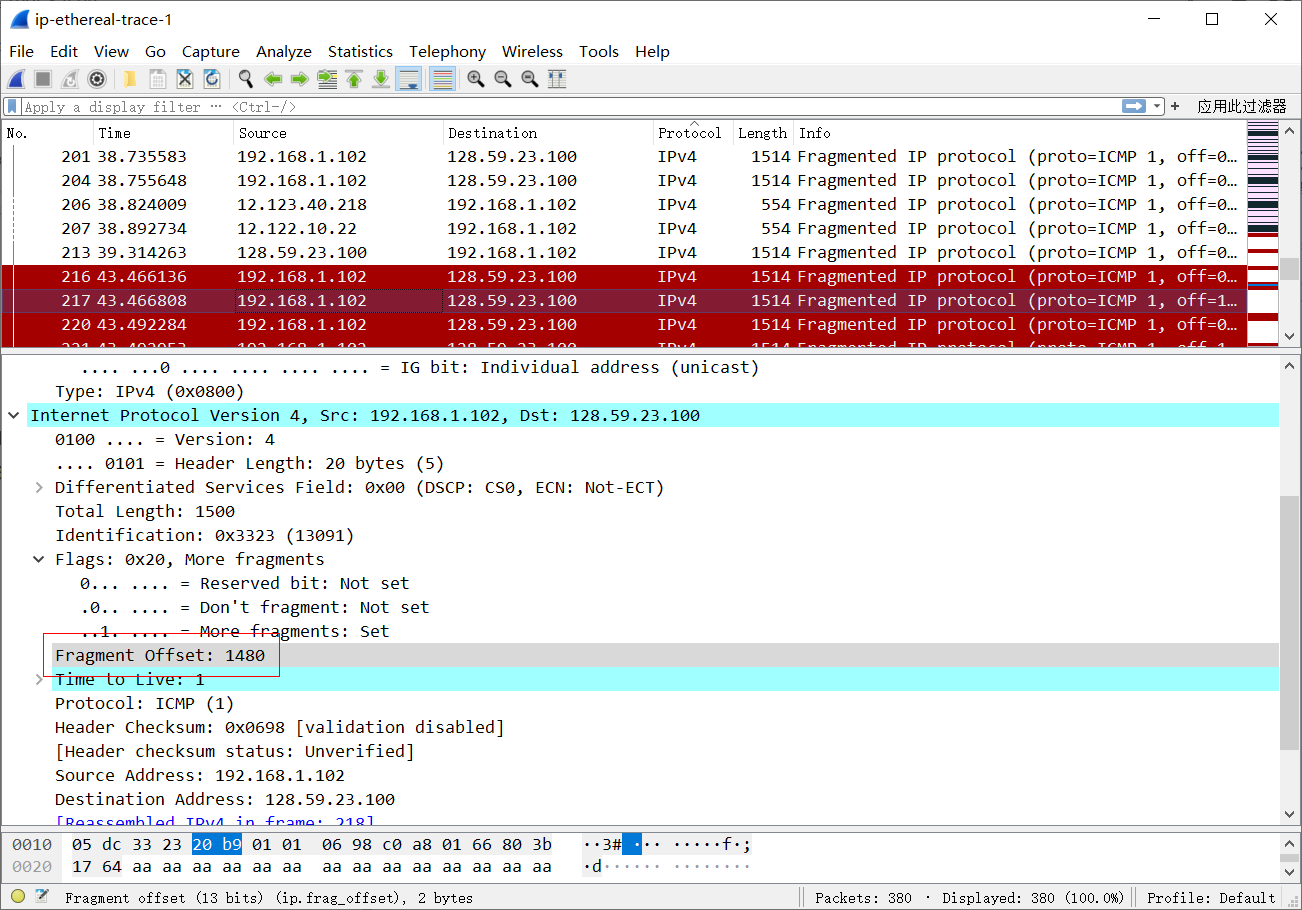Image resolution: width=1302 pixels, height=910 pixels.
Task: Open the Help menu
Action: (652, 51)
